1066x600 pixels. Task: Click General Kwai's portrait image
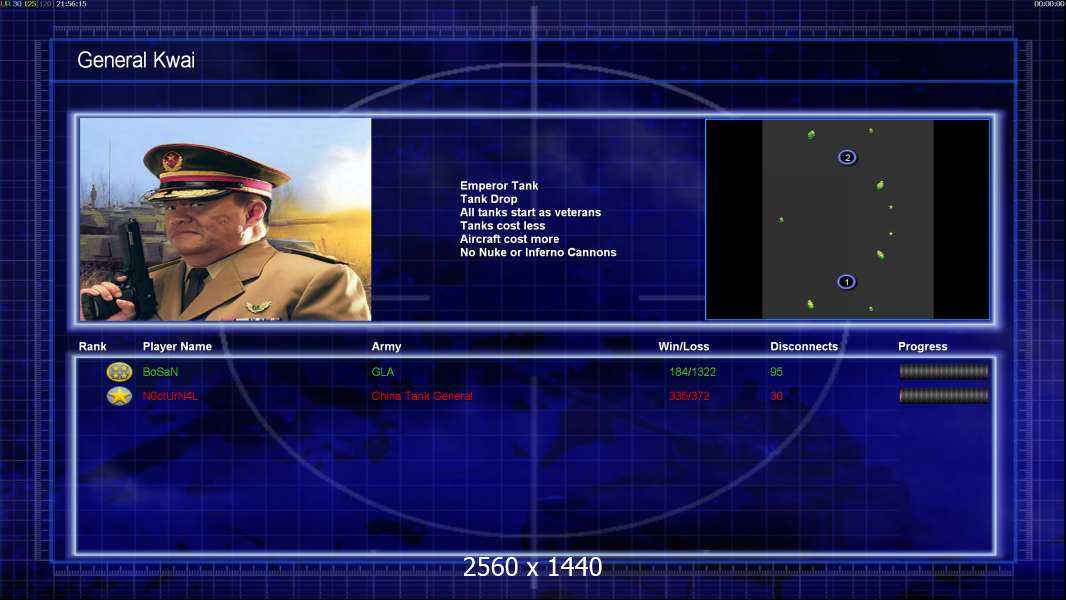[226, 219]
